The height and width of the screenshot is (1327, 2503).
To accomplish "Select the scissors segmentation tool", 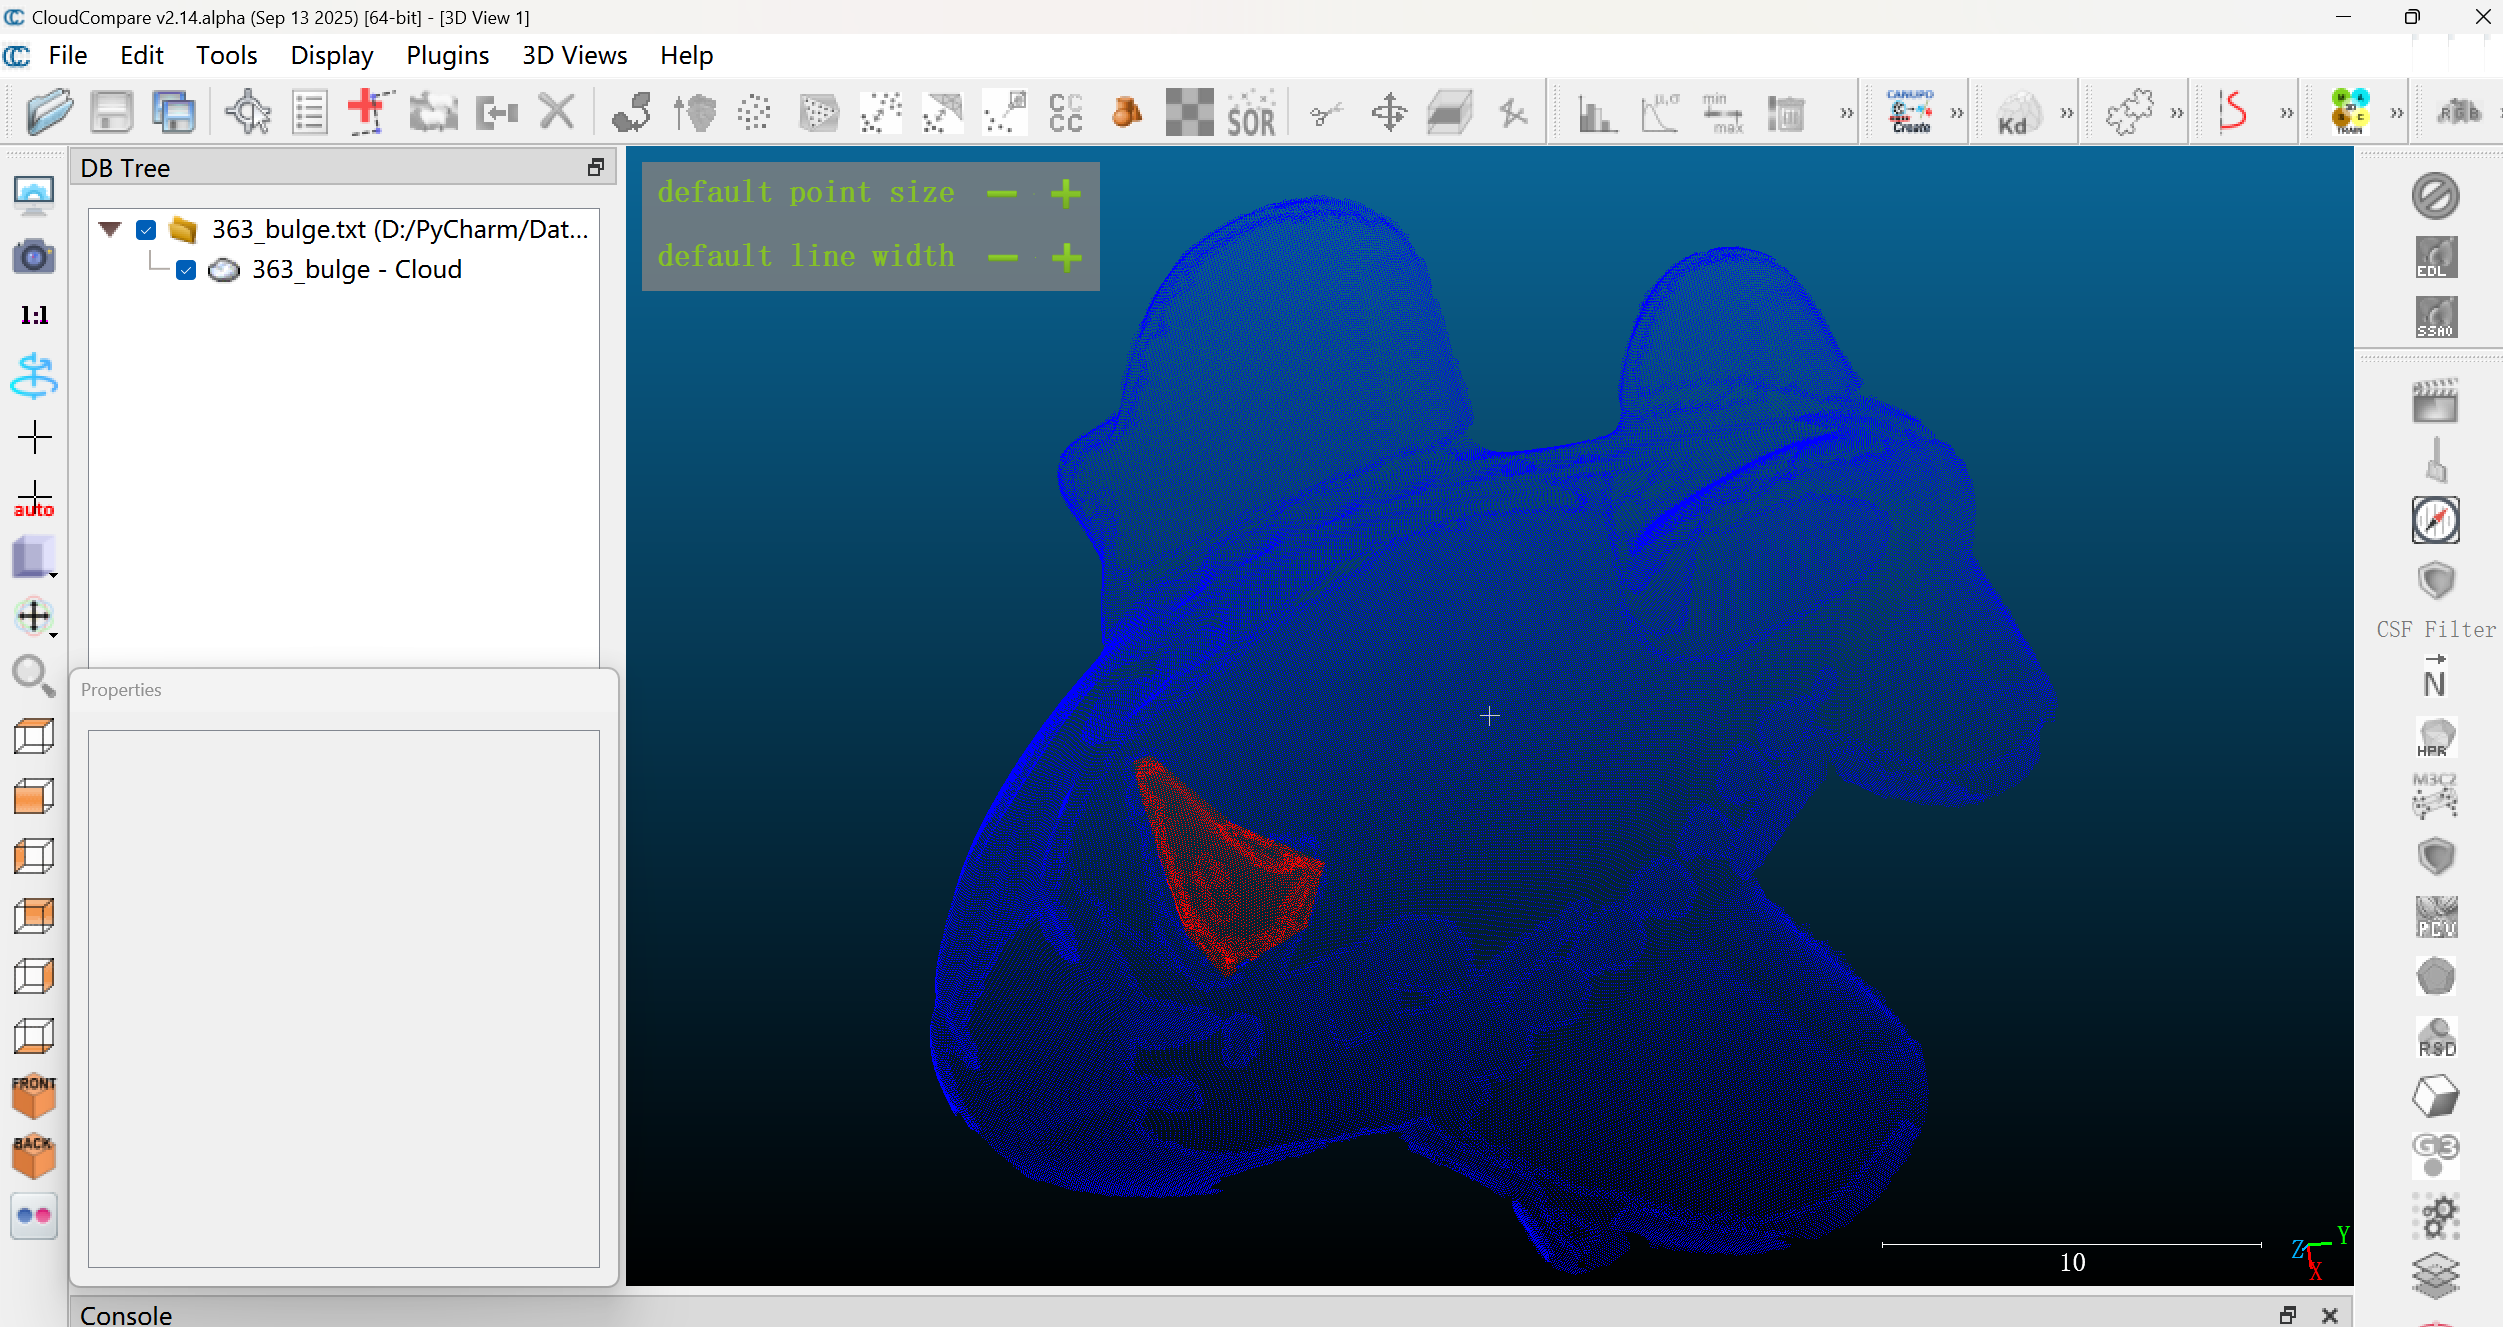I will click(1327, 111).
